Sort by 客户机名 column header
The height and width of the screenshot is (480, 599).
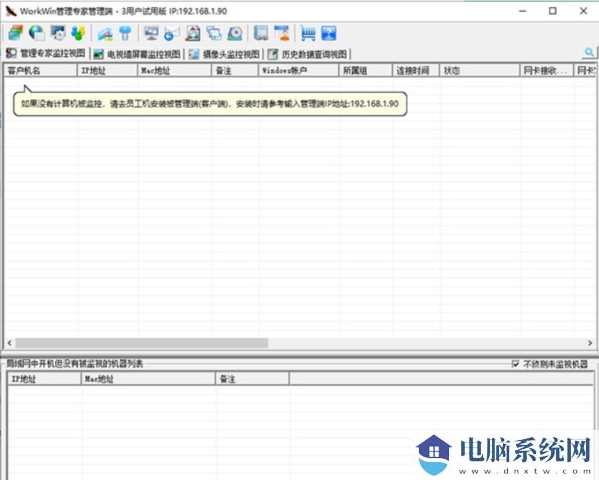40,70
